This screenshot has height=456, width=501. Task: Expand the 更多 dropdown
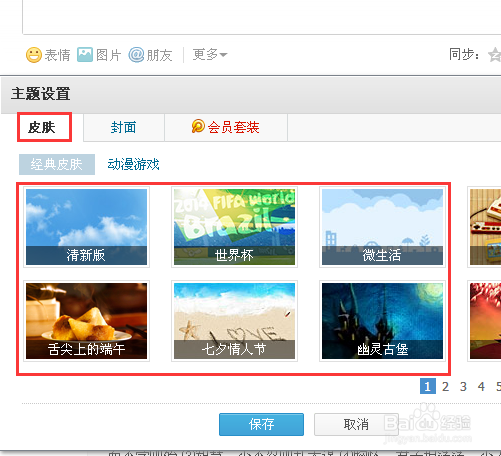(210, 54)
